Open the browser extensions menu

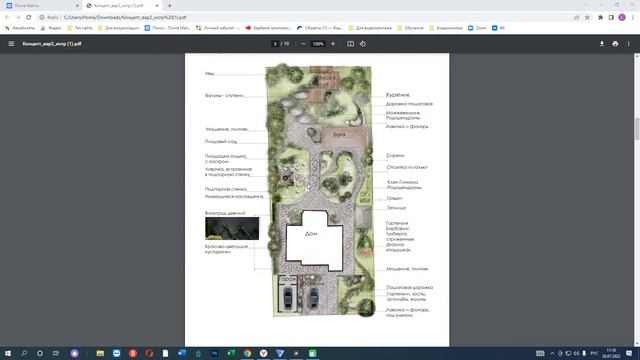tap(600, 17)
